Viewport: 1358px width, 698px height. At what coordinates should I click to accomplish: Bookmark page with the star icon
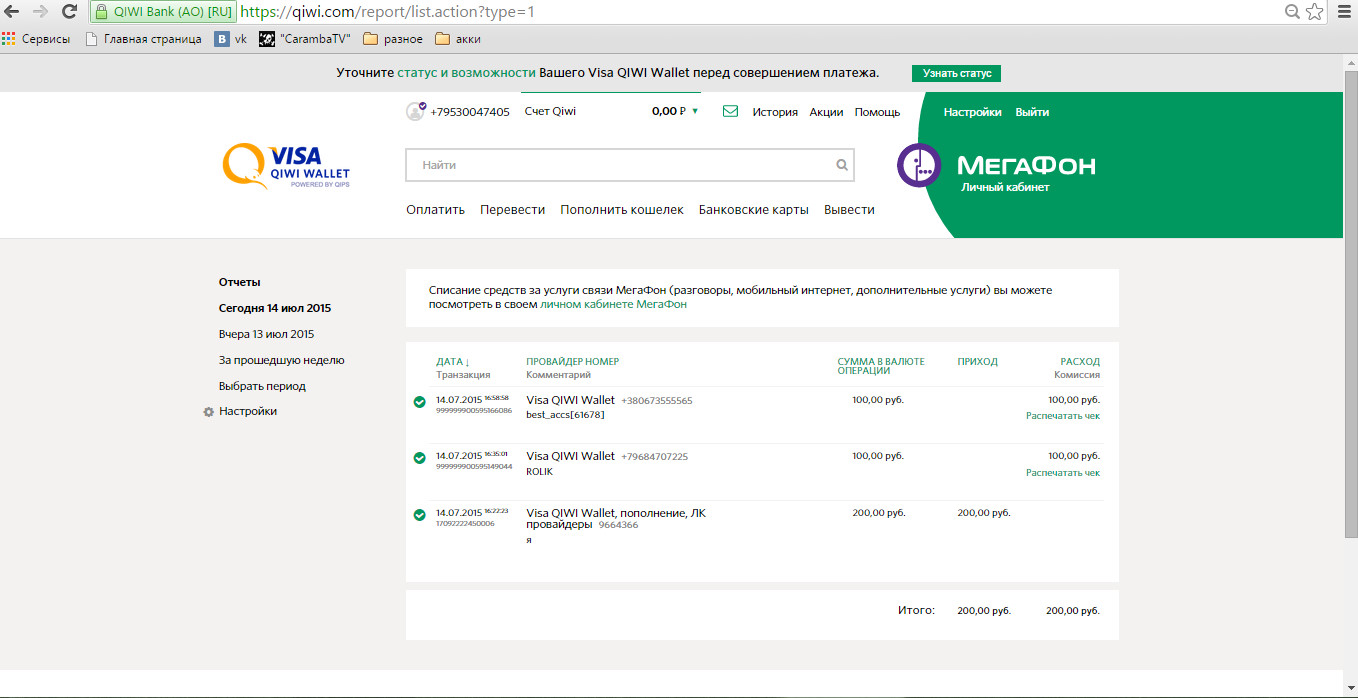[x=1314, y=12]
